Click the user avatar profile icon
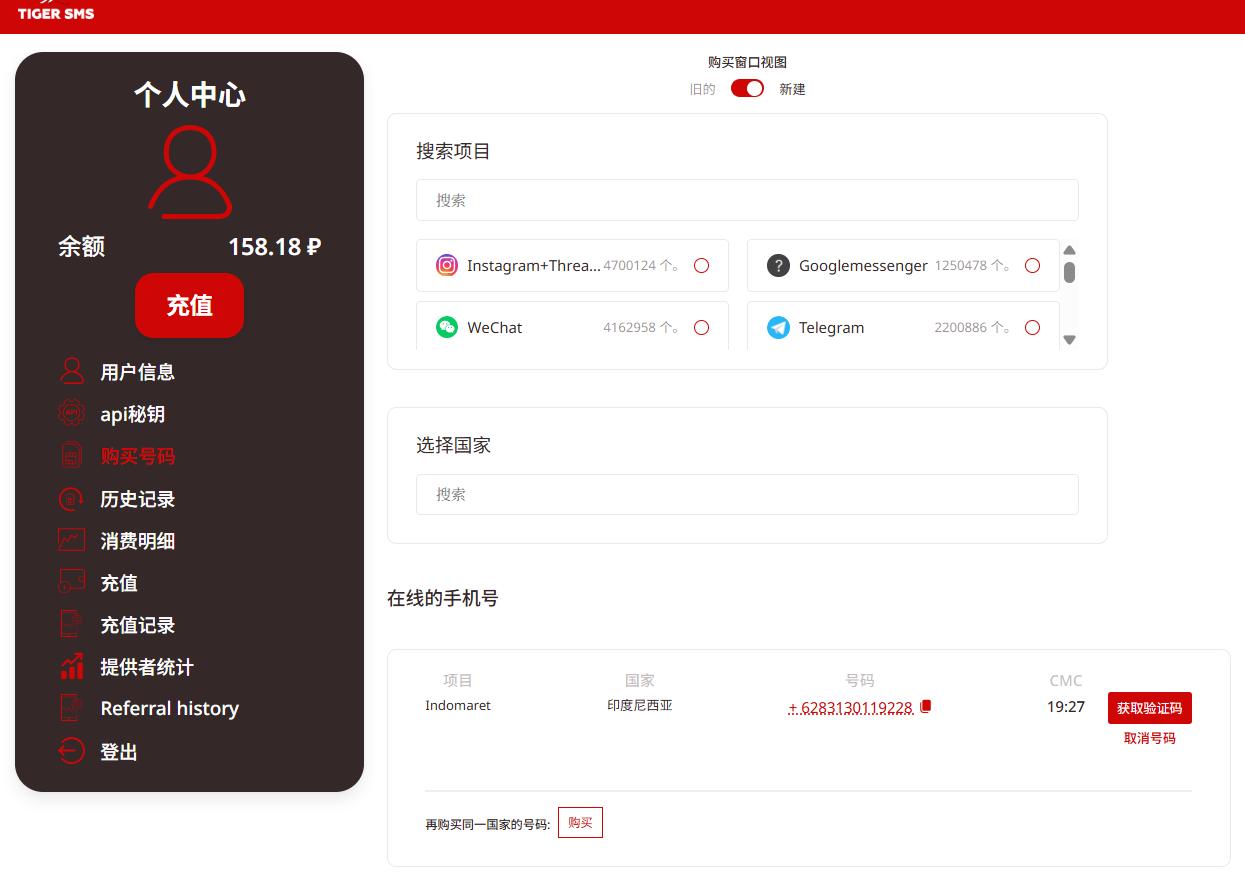Viewport: 1245px width, 877px height. click(190, 171)
